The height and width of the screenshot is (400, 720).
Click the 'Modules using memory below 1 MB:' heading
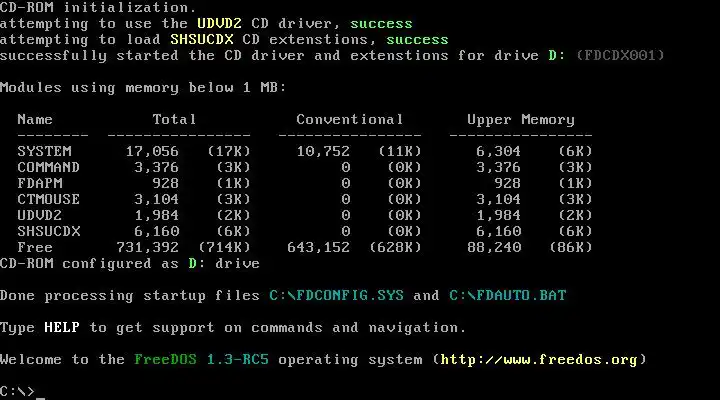pyautogui.click(x=143, y=87)
